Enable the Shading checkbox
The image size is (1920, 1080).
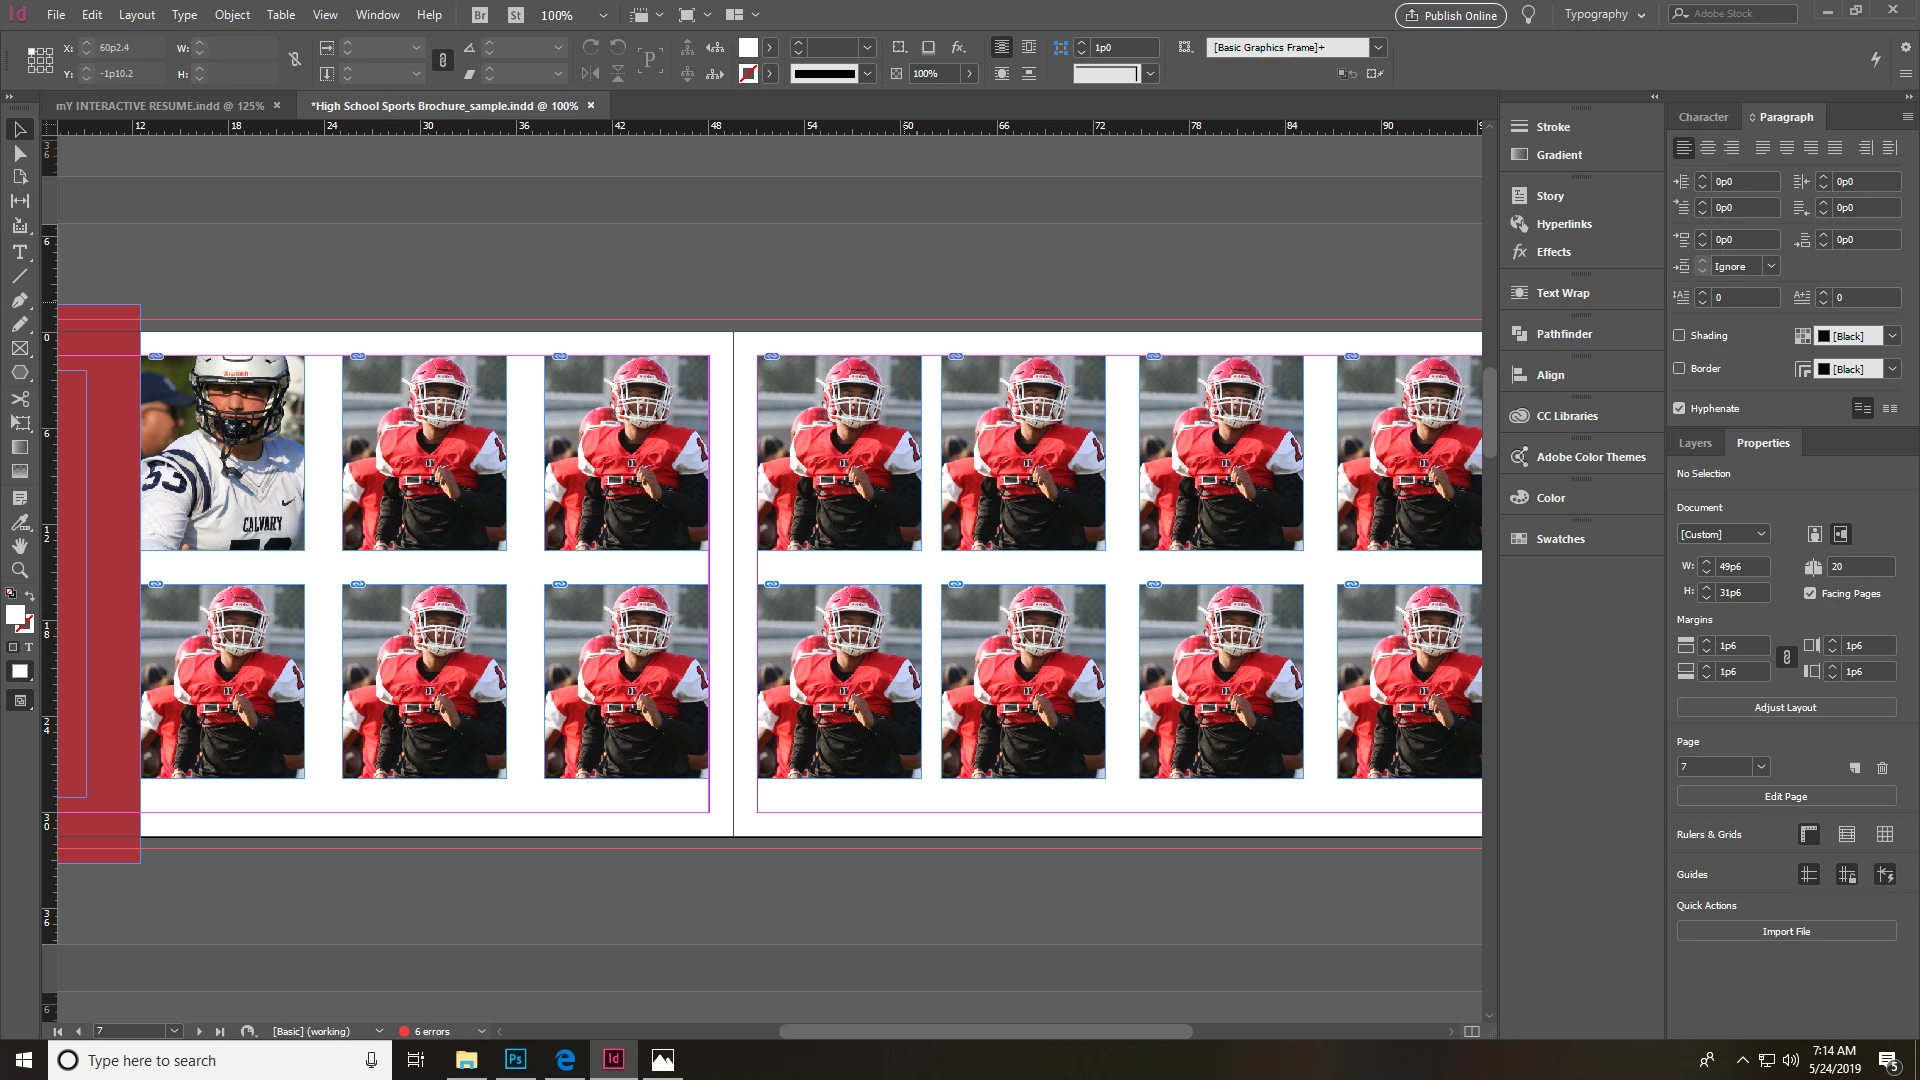1679,335
